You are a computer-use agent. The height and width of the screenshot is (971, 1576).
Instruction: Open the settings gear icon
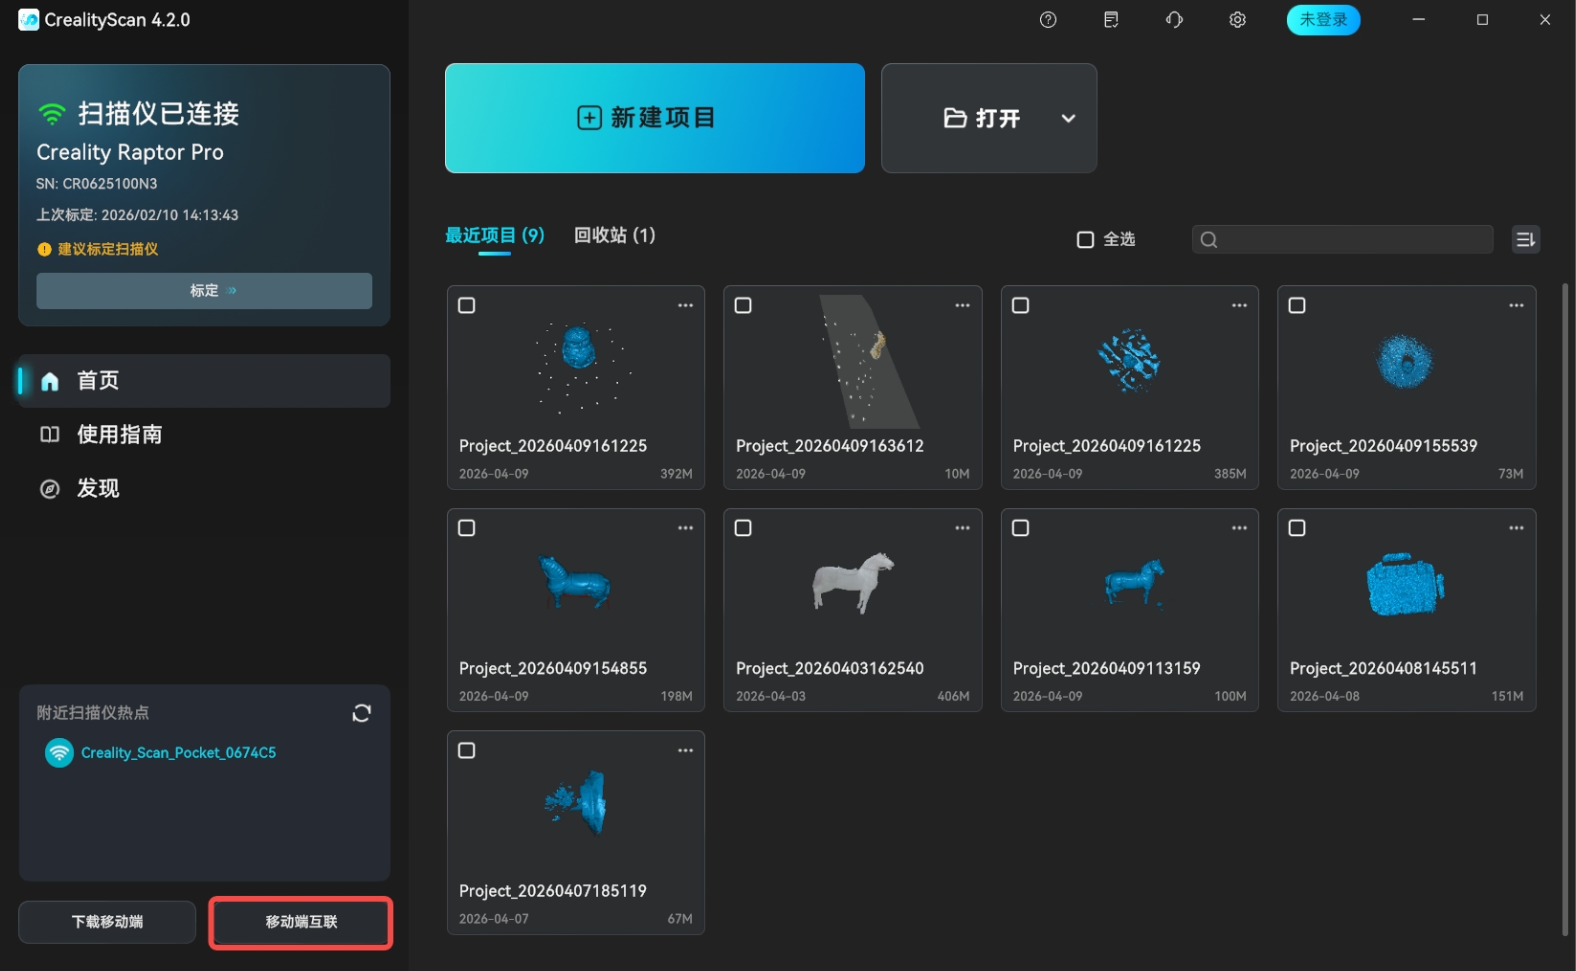pos(1237,20)
